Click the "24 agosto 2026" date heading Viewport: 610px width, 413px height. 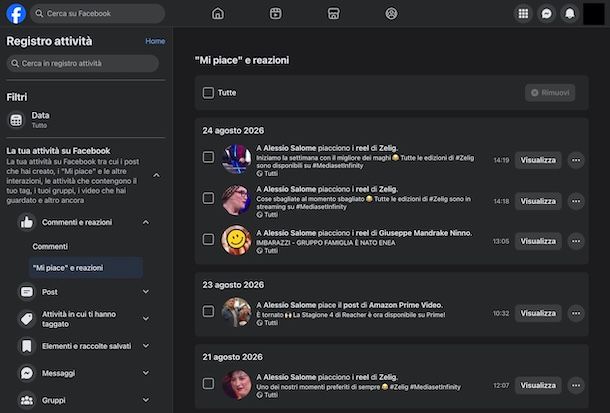click(x=233, y=131)
